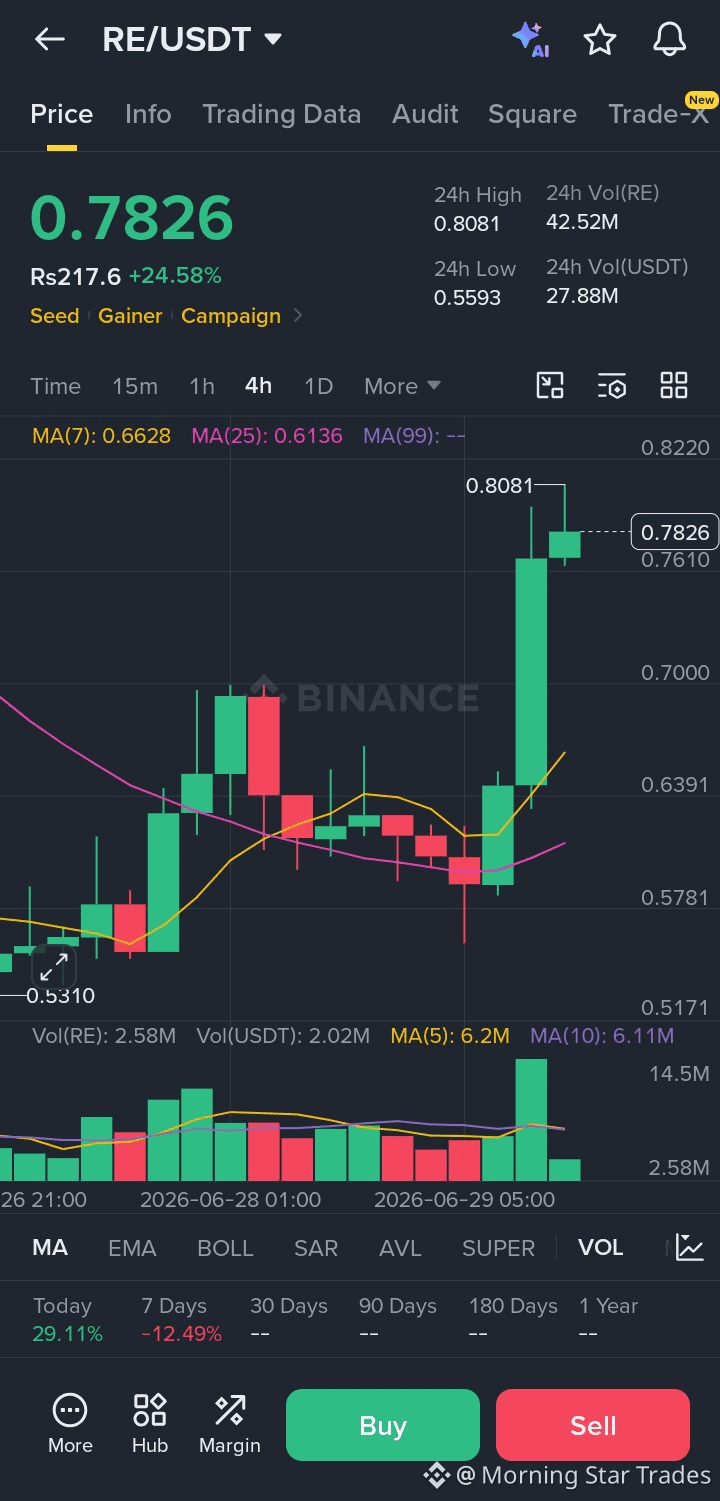
Task: Open the indicator chart settings icon
Action: pos(690,1247)
